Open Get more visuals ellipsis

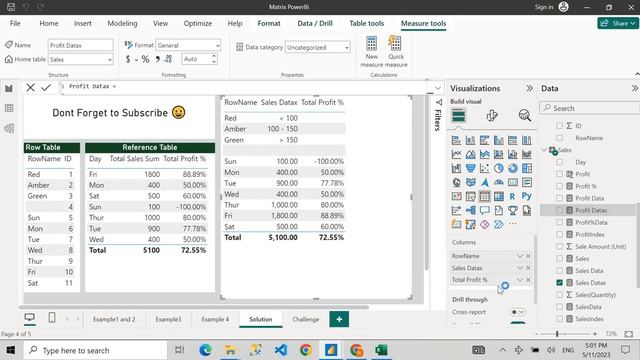tap(513, 224)
